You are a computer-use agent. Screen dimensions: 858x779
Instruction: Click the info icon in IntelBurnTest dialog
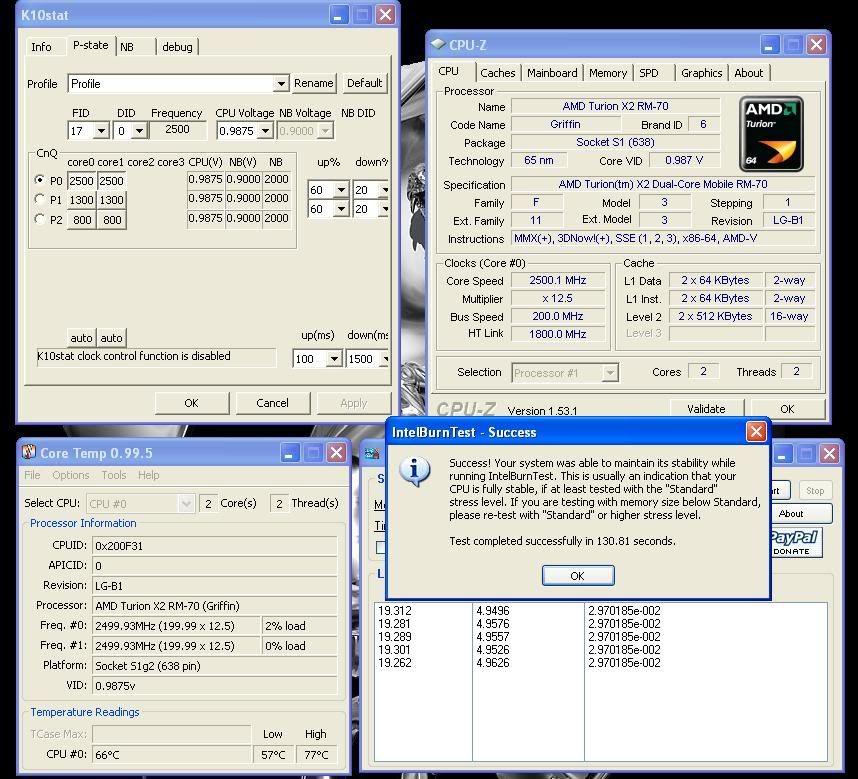[x=414, y=472]
